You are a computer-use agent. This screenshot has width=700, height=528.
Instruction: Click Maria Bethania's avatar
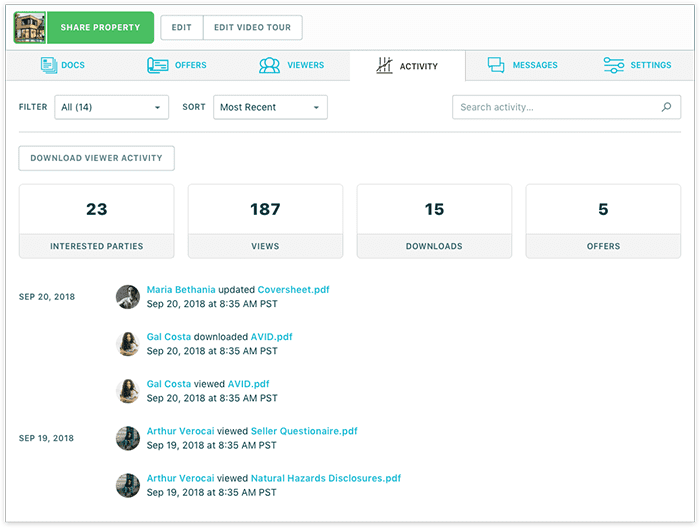pos(127,296)
